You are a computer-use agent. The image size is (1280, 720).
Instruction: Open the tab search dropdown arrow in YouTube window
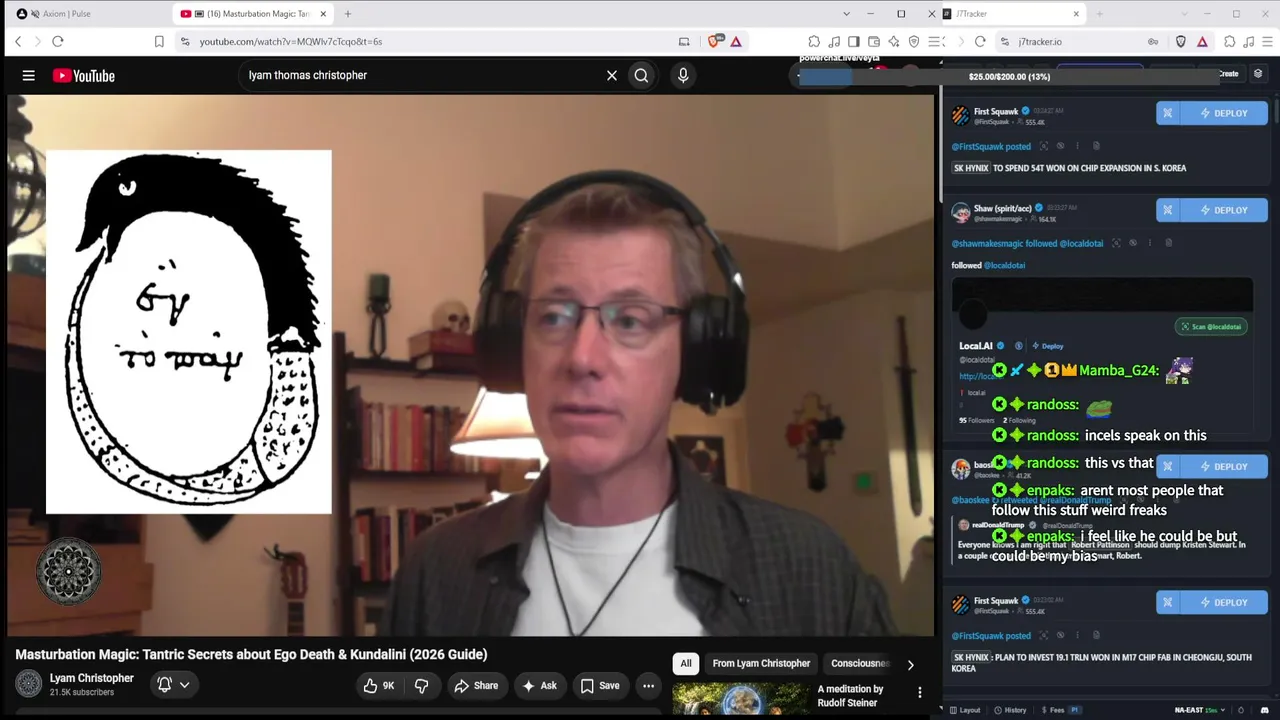point(846,14)
